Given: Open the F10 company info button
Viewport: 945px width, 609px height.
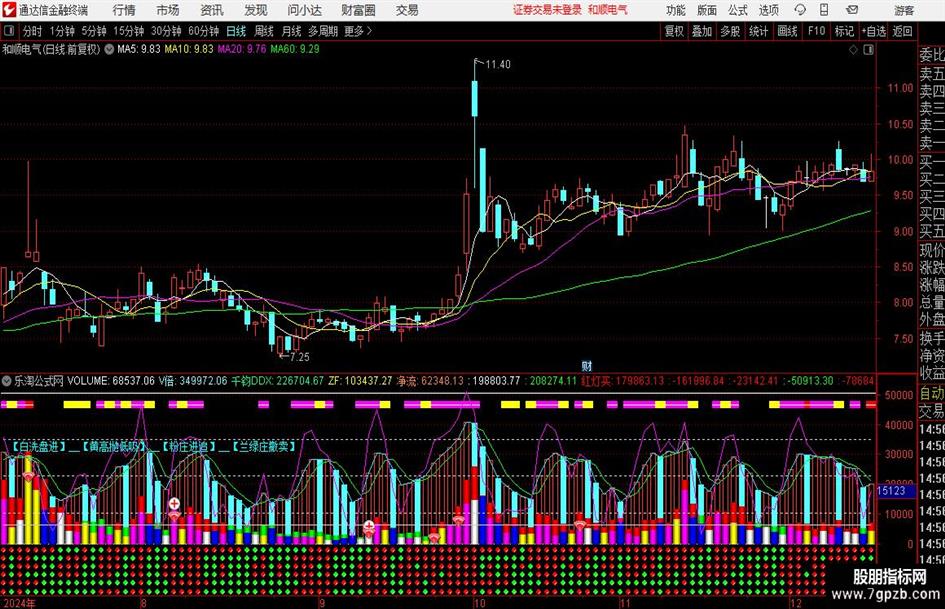Looking at the screenshot, I should (816, 31).
